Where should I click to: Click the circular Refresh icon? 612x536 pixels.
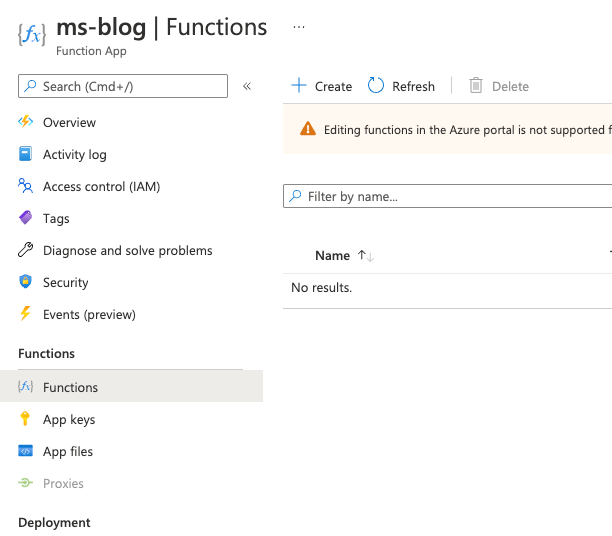[x=376, y=85]
